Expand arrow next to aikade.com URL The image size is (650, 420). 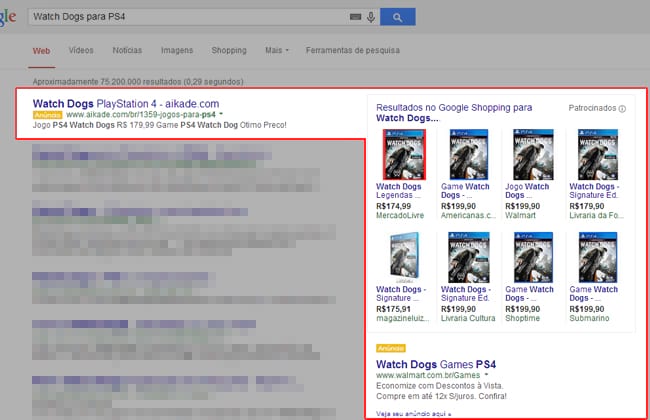click(221, 114)
